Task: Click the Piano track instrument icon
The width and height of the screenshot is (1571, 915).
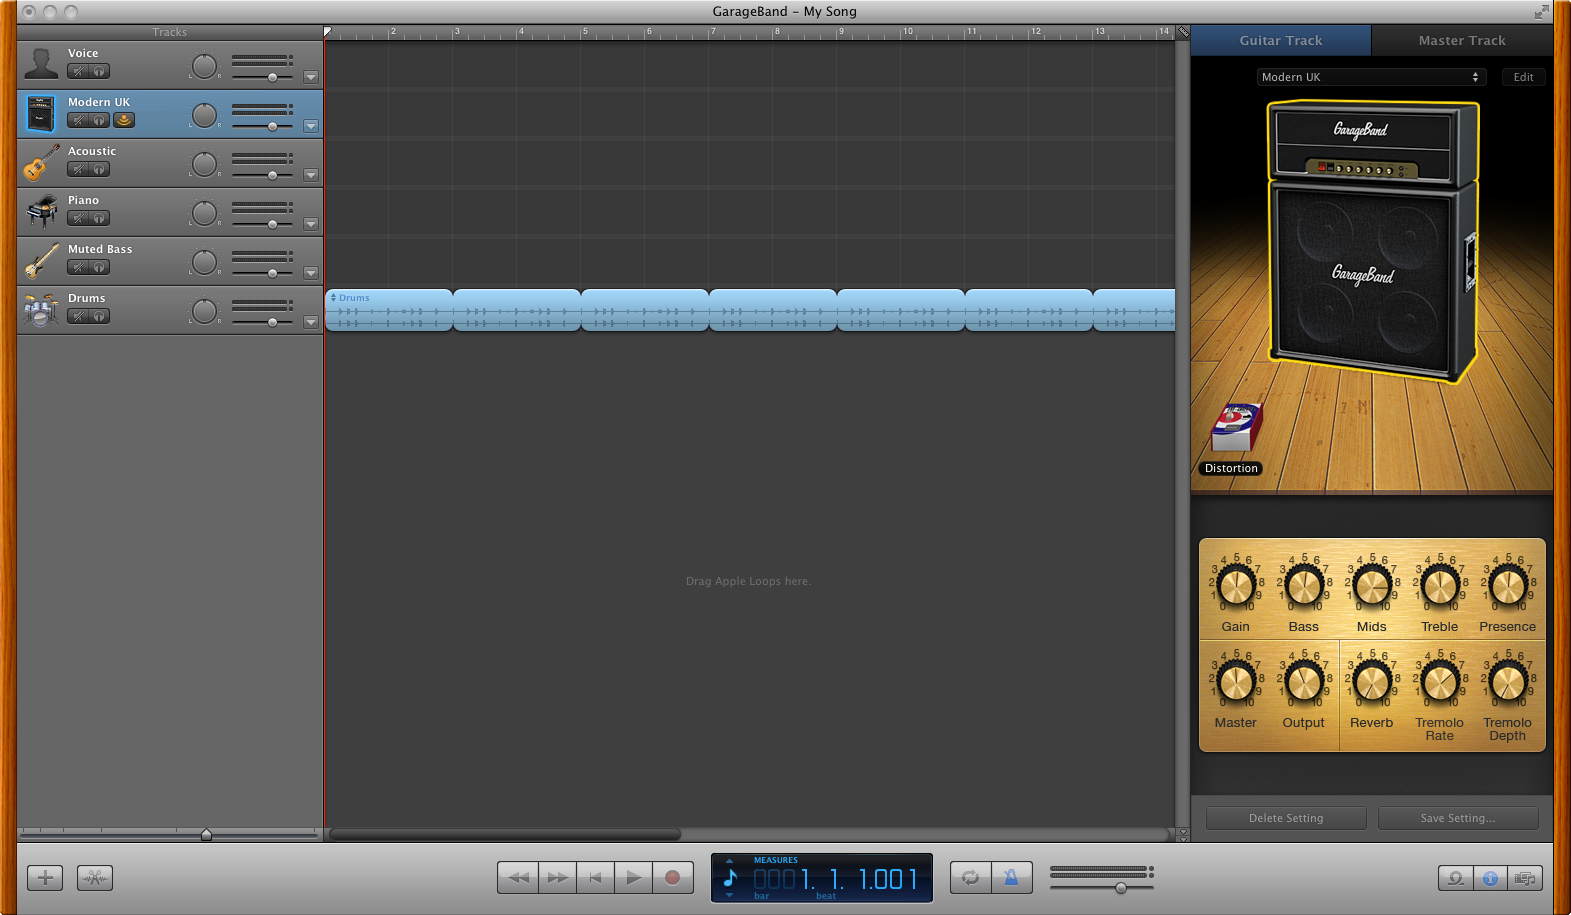Action: pyautogui.click(x=41, y=211)
